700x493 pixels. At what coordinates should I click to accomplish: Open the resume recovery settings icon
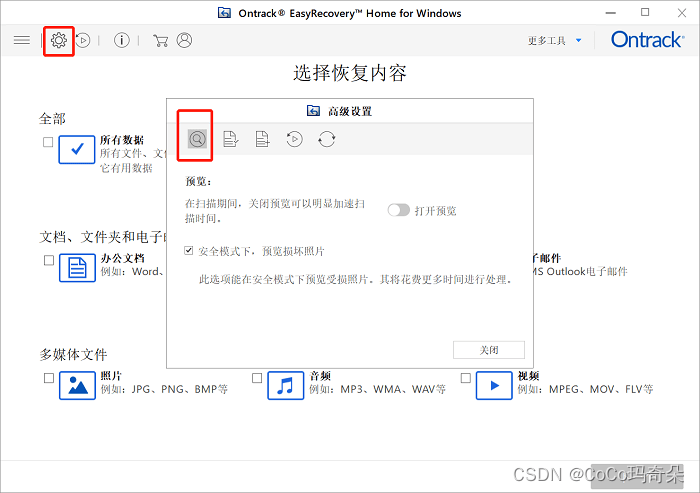click(x=294, y=139)
